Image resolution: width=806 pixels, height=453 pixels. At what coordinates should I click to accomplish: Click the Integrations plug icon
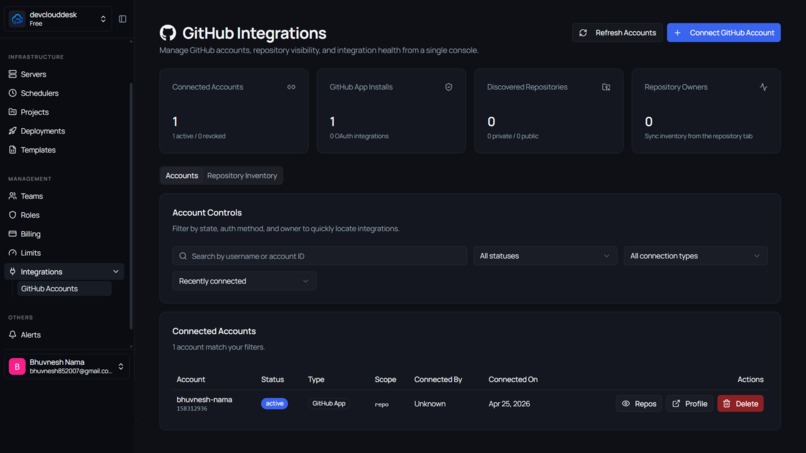point(12,271)
